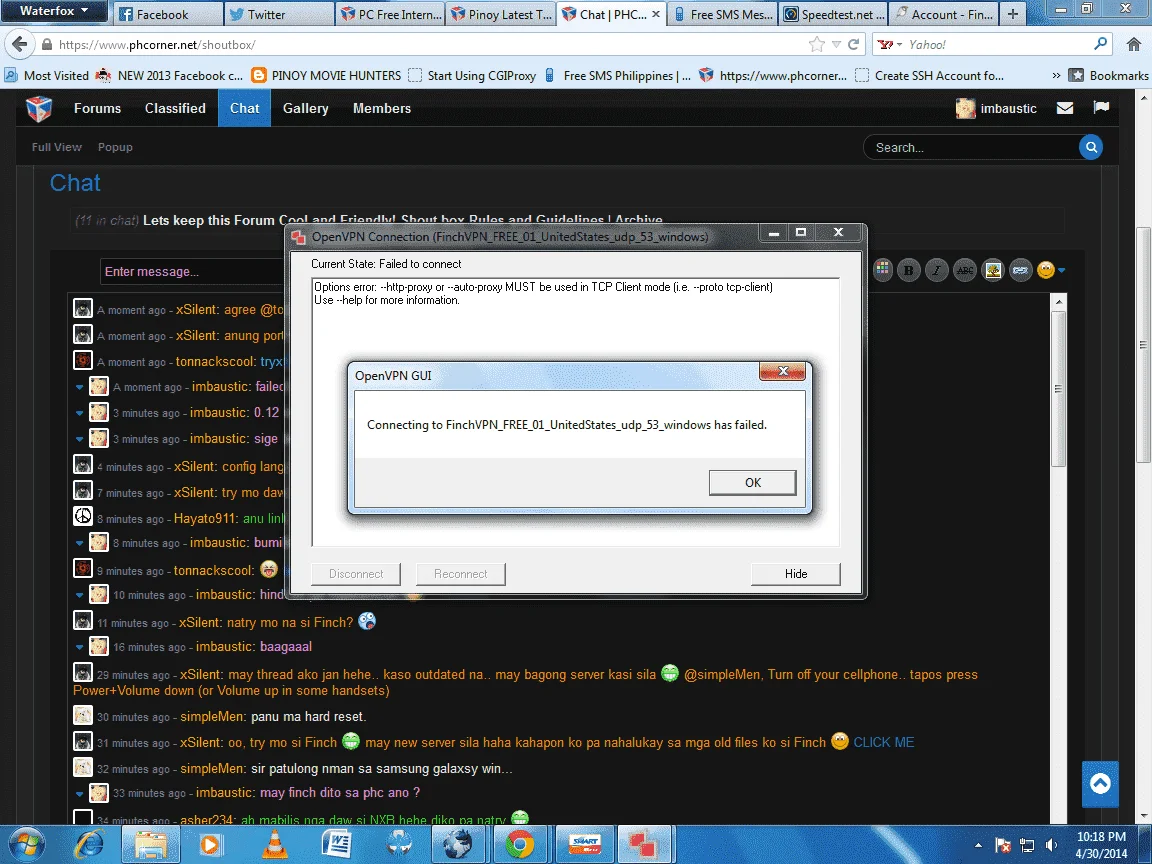1152x864 pixels.
Task: Open the chat Popup link
Action: 115,147
